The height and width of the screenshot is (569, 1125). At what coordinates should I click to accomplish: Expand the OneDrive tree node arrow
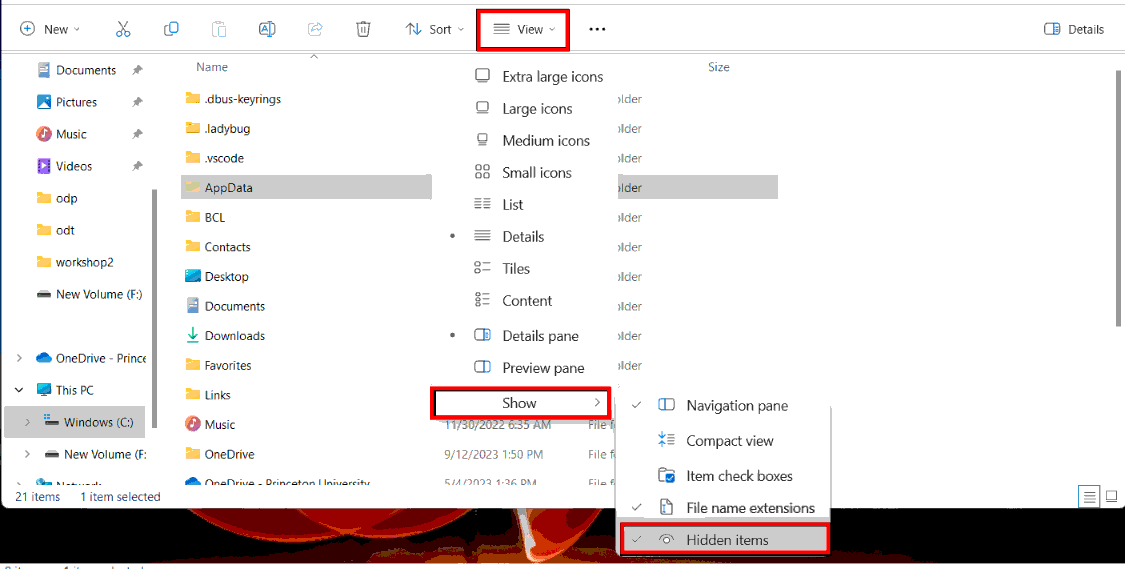(x=20, y=358)
